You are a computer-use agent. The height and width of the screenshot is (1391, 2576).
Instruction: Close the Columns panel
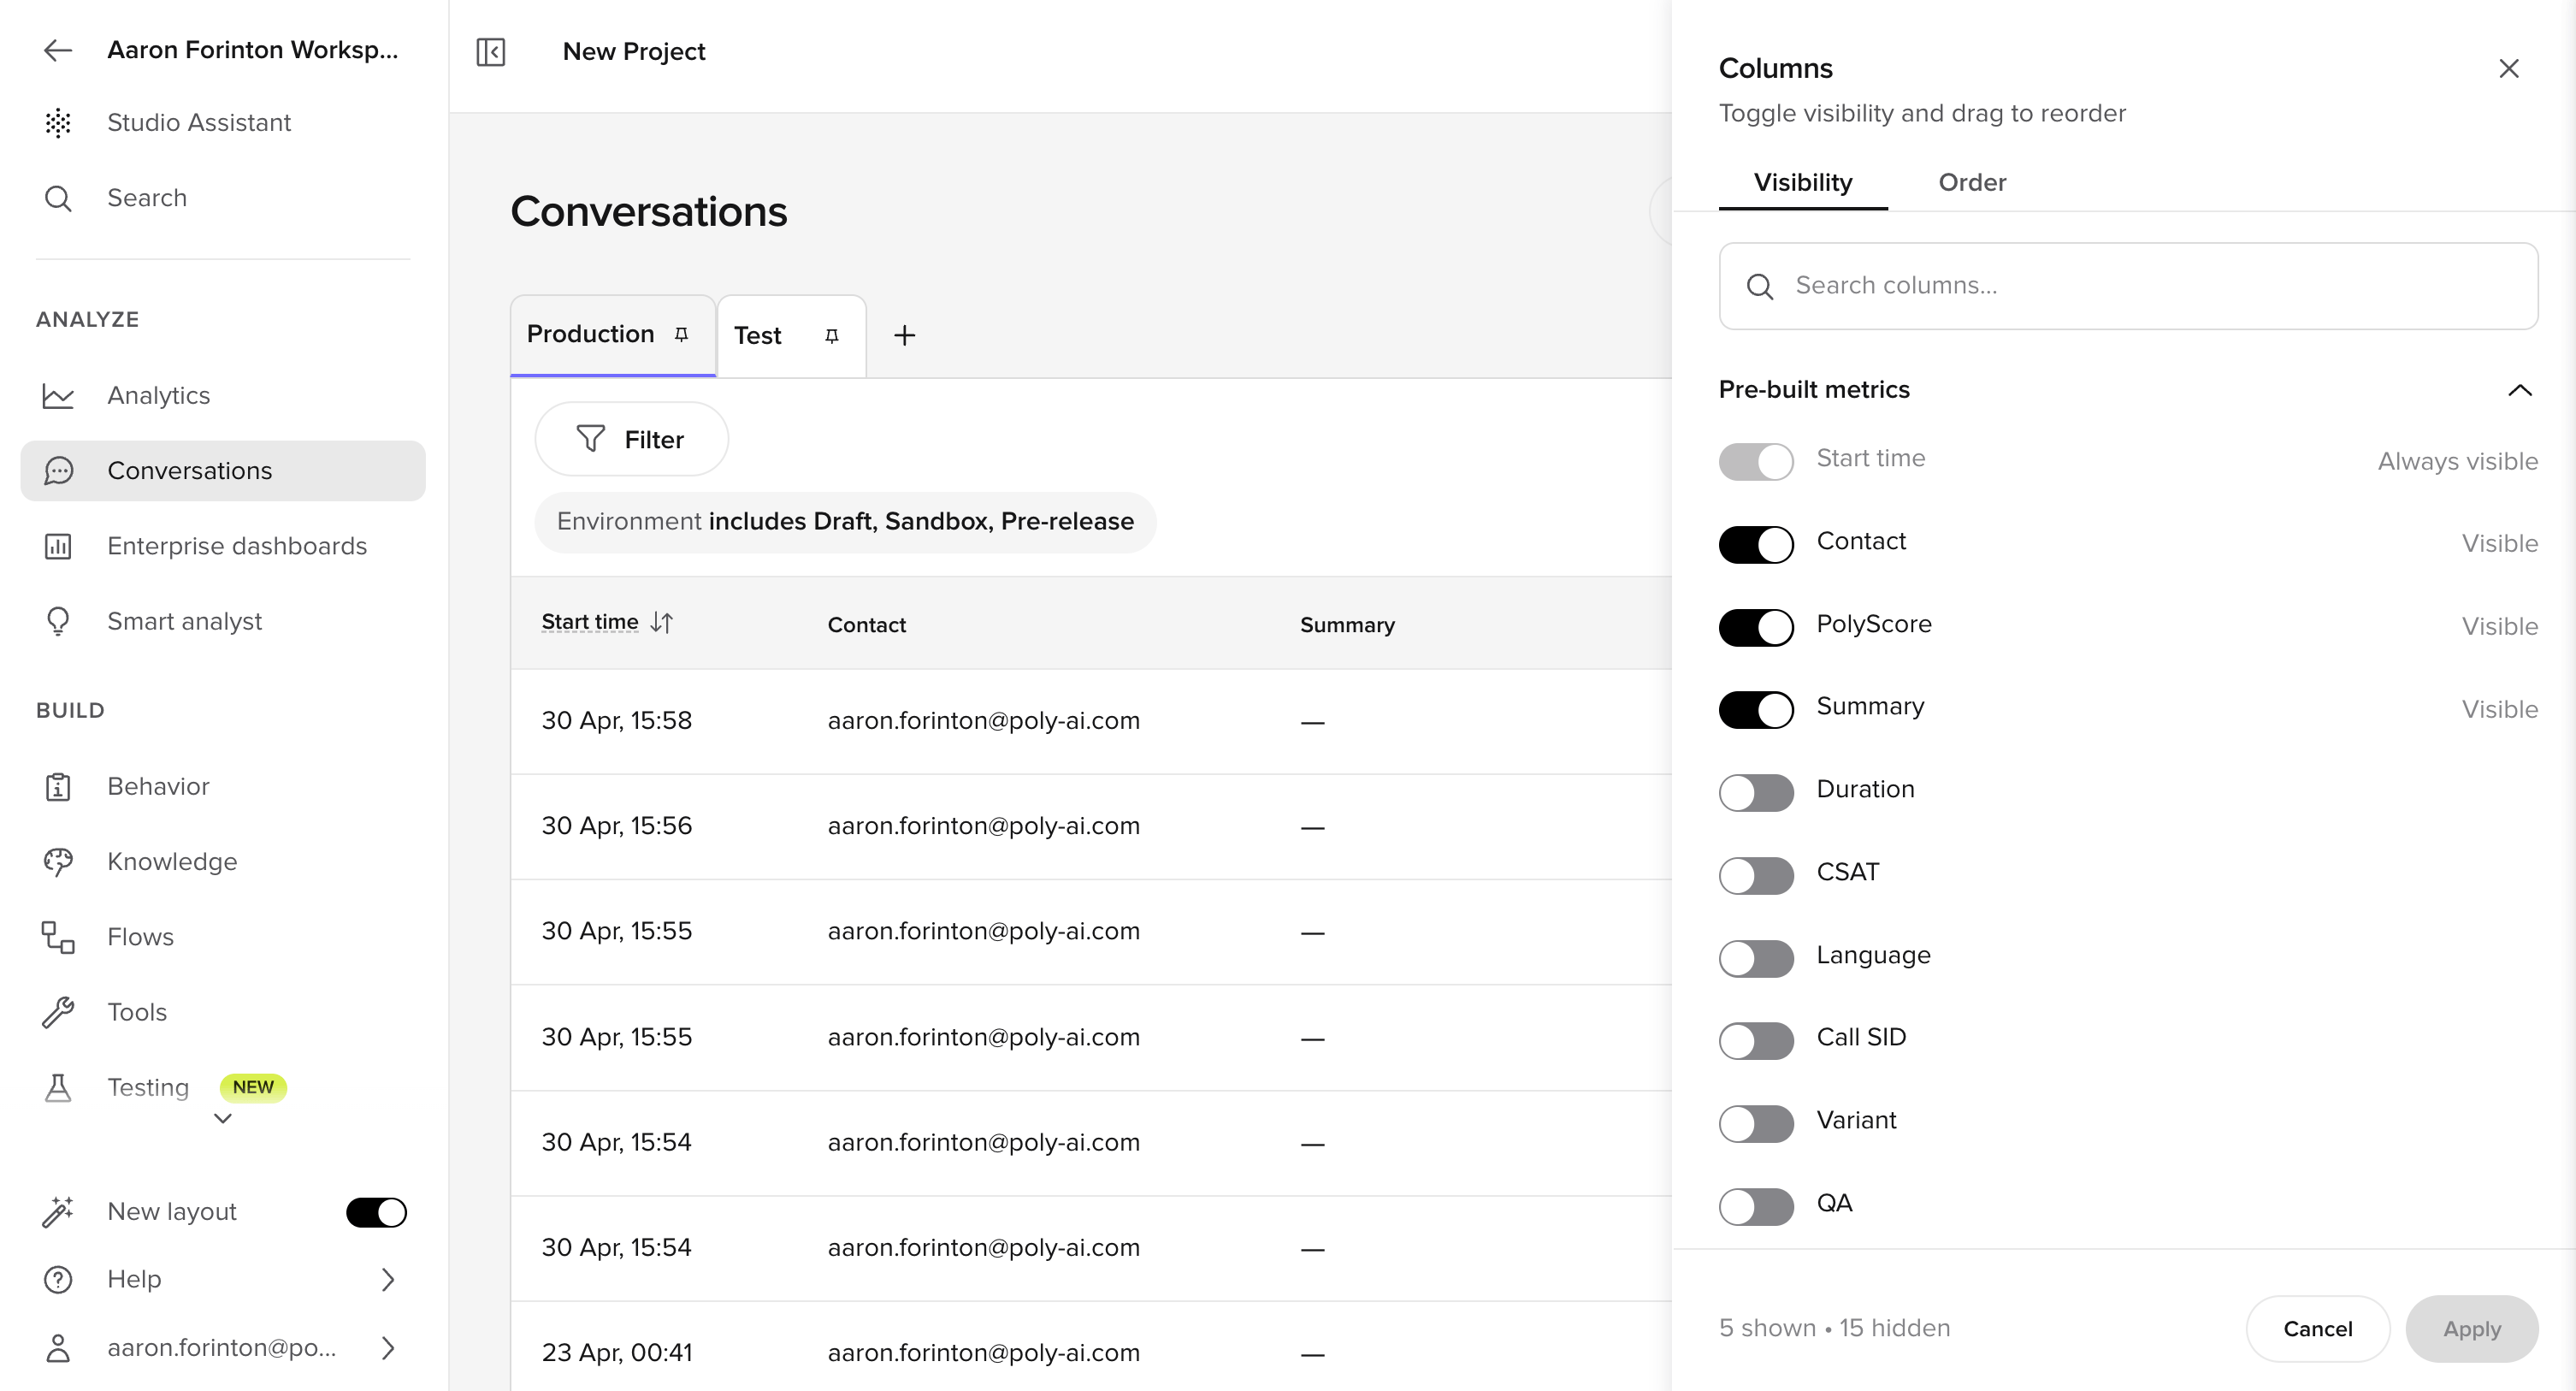coord(2508,68)
